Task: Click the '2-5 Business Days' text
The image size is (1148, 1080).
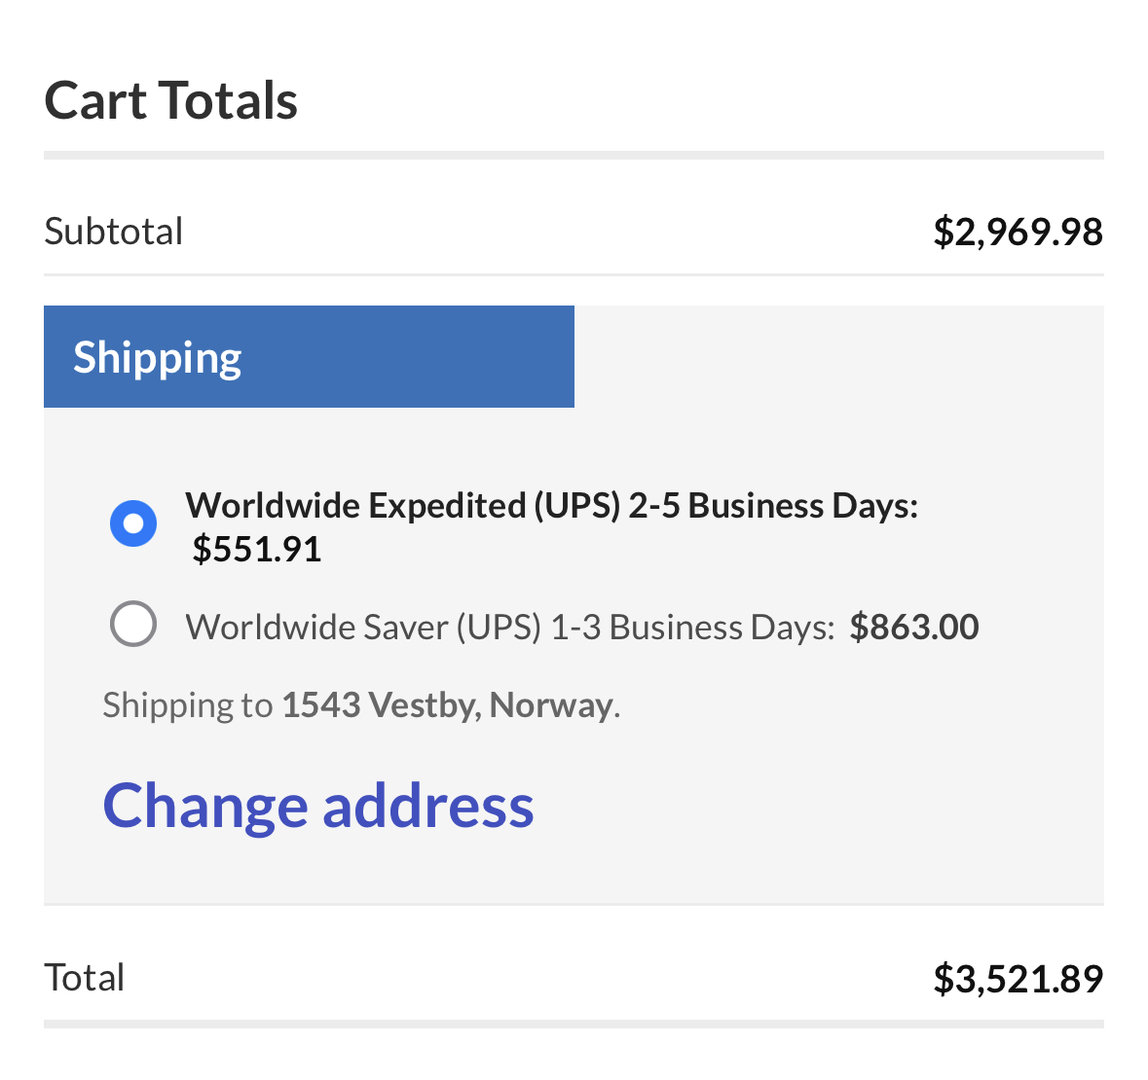Action: (771, 506)
